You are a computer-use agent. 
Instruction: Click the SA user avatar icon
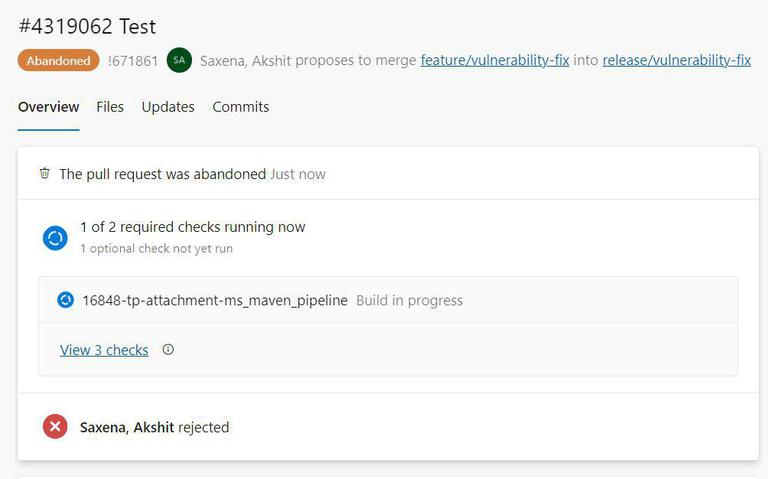click(x=179, y=60)
